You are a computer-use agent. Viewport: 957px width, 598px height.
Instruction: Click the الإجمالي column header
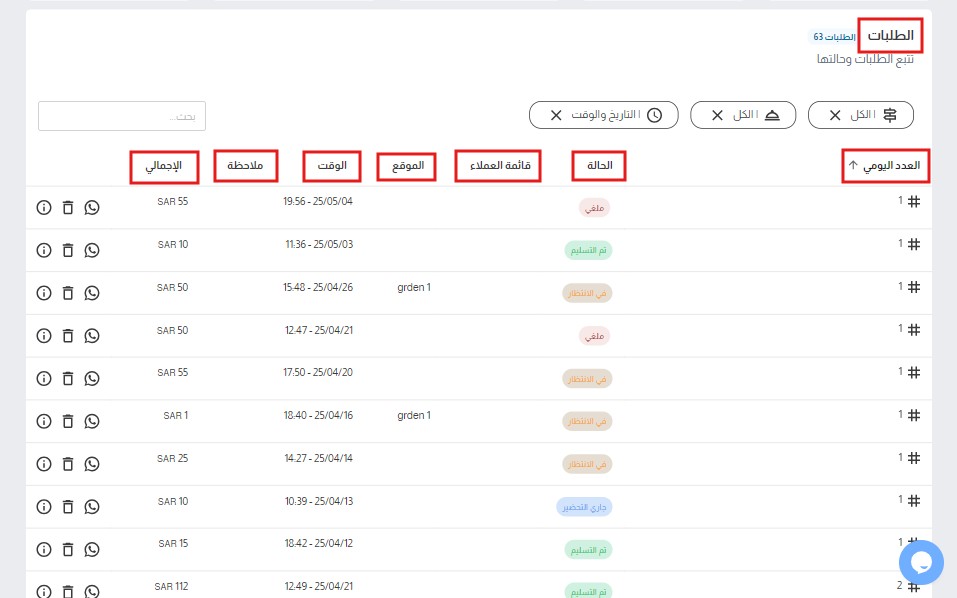point(164,166)
